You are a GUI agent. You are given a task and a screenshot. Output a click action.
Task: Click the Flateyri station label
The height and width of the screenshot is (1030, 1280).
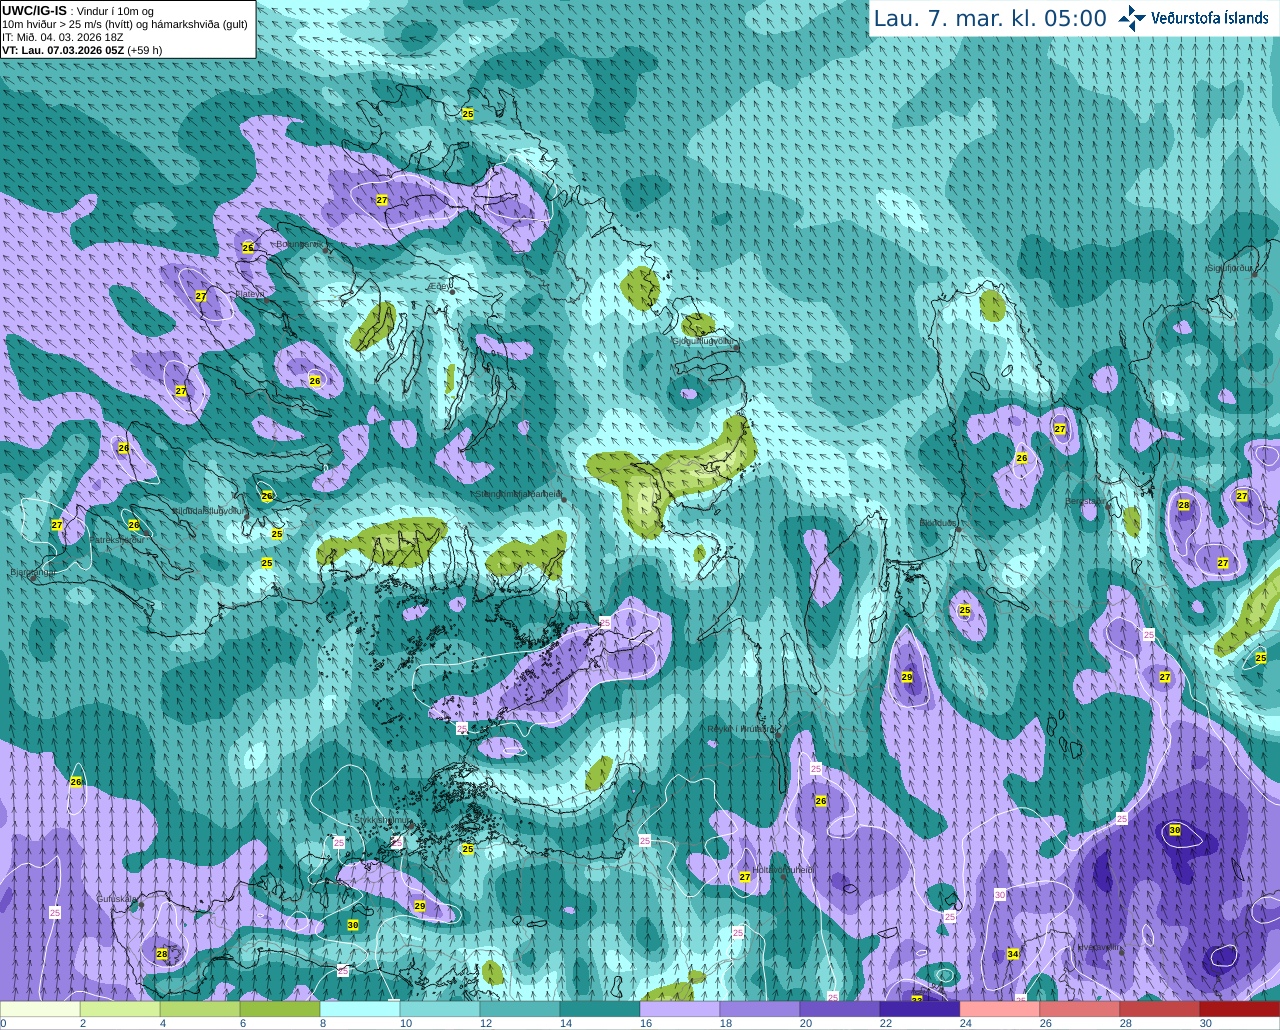(x=250, y=294)
